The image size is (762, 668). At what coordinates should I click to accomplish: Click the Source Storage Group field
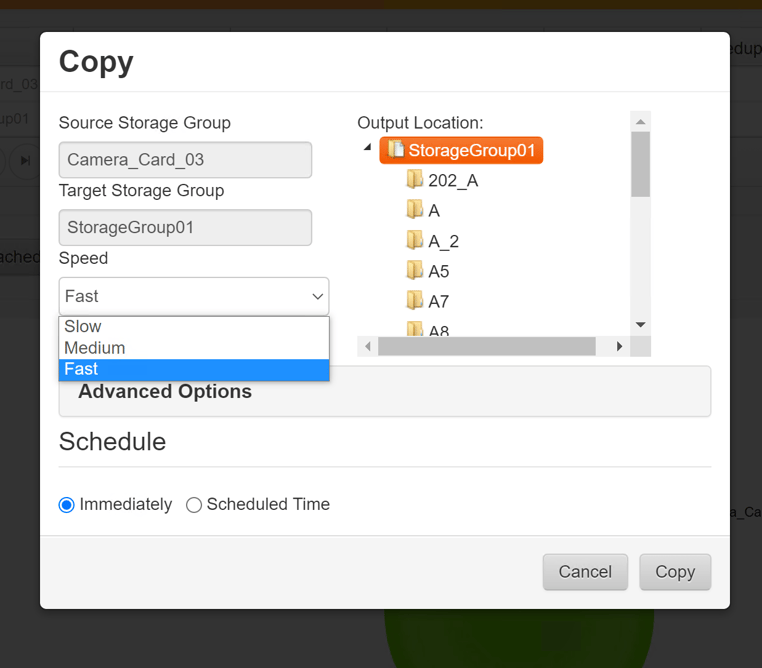coord(185,160)
